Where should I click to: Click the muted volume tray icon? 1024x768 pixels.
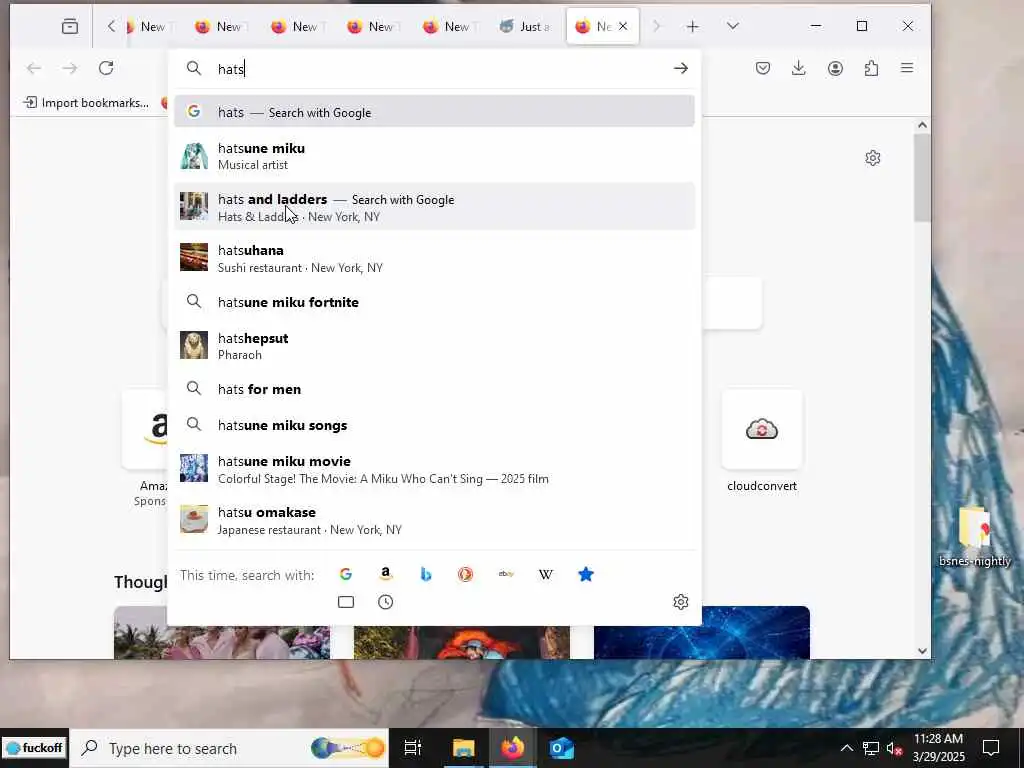[x=894, y=748]
